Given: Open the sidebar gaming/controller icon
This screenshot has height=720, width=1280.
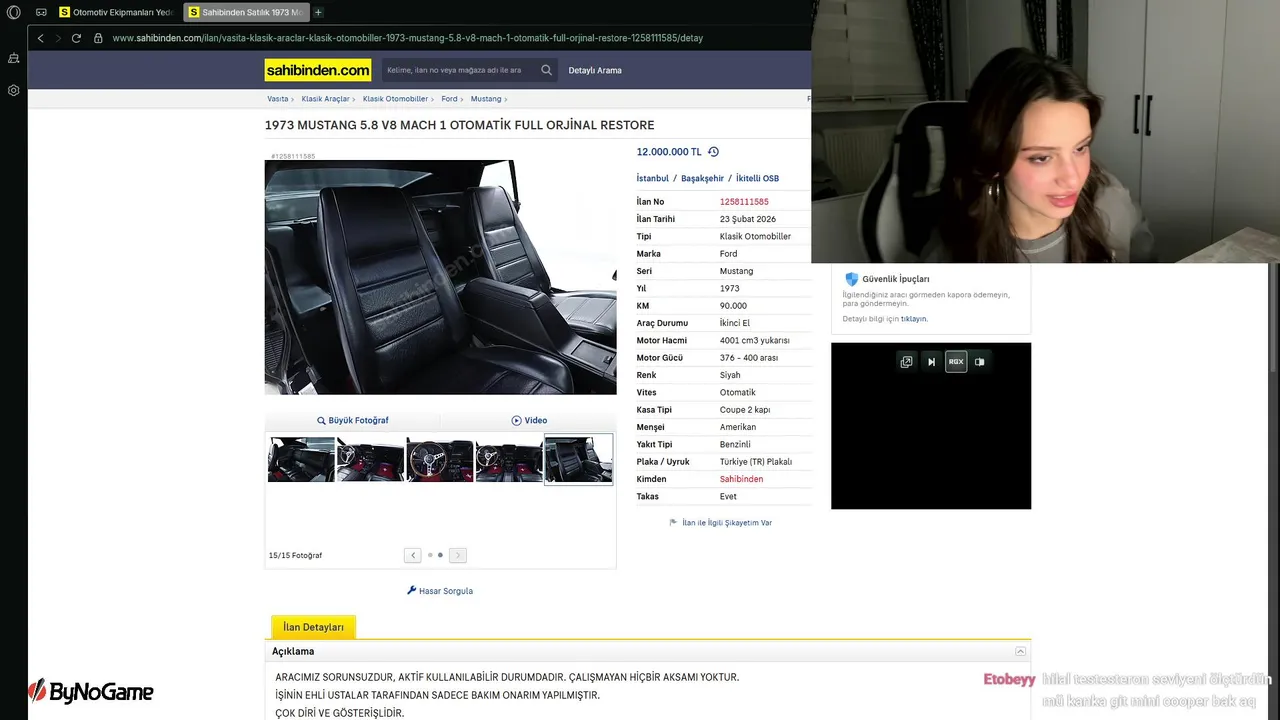Looking at the screenshot, I should pyautogui.click(x=14, y=59).
